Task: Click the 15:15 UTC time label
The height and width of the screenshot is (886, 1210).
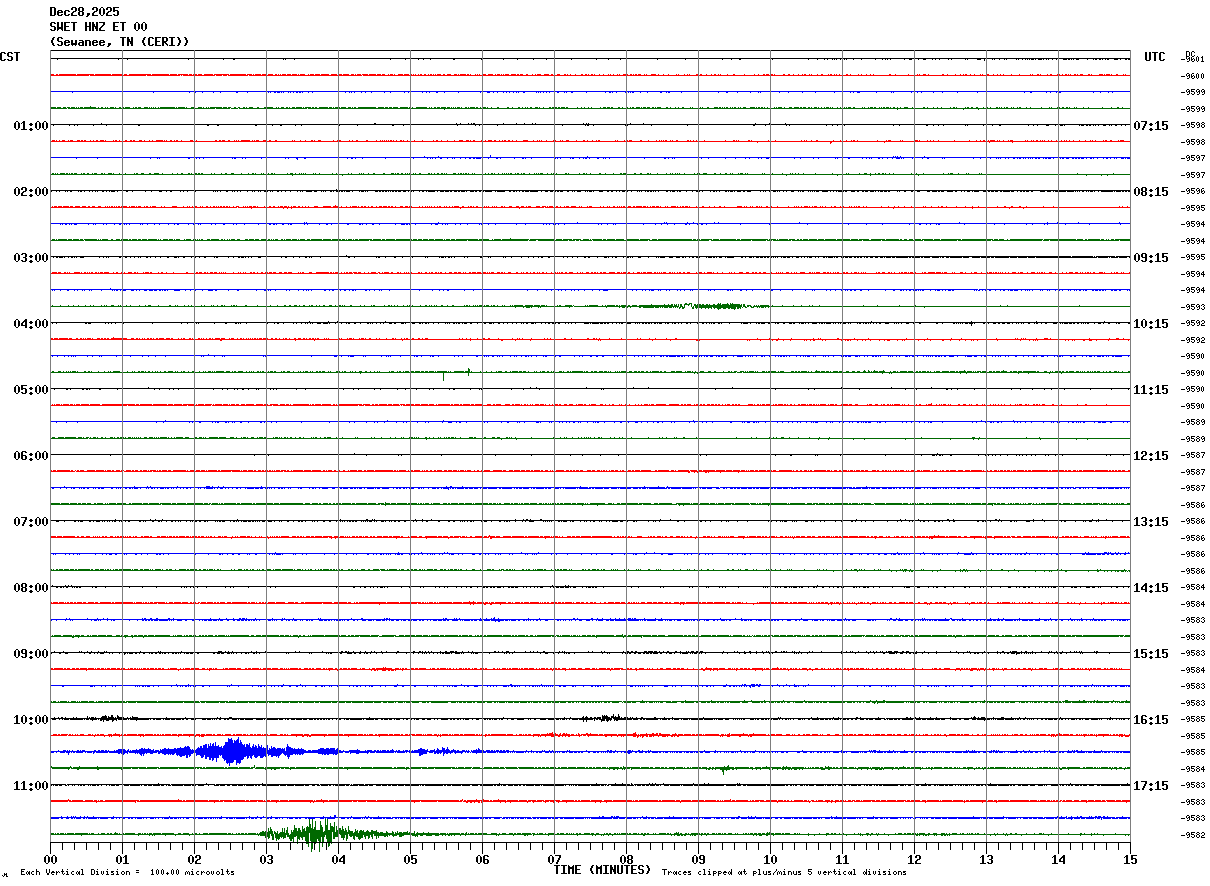Action: (x=1151, y=653)
